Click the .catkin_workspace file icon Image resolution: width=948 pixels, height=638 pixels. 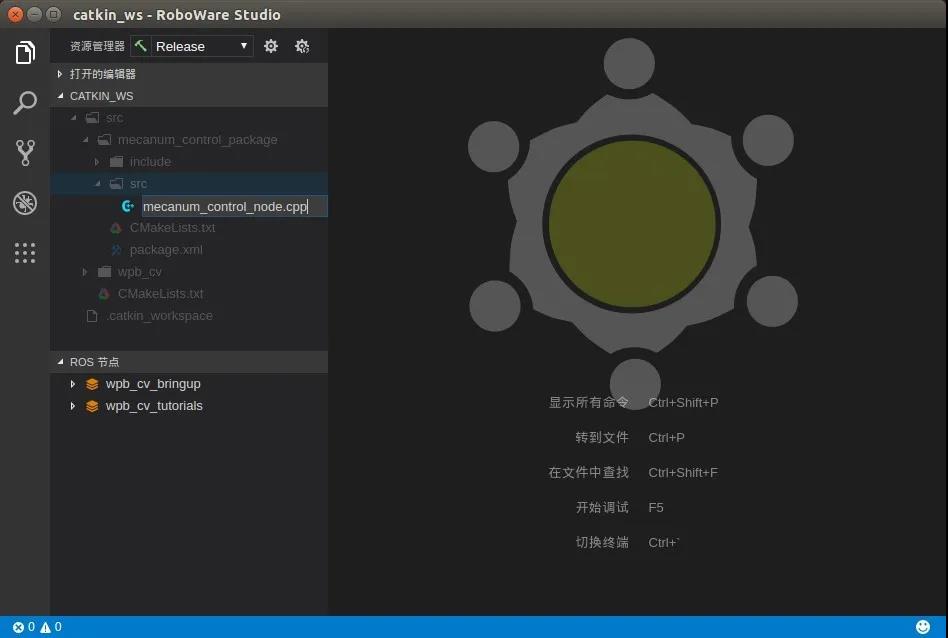[x=92, y=316]
